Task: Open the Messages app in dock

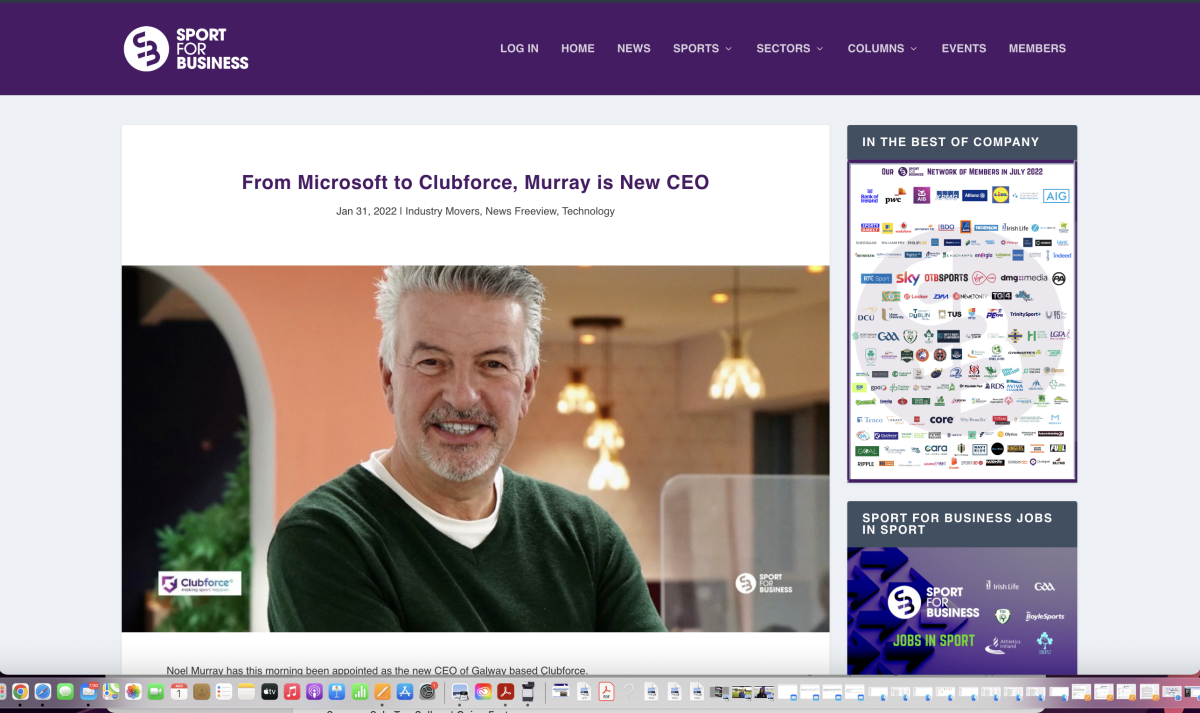Action: pos(65,691)
